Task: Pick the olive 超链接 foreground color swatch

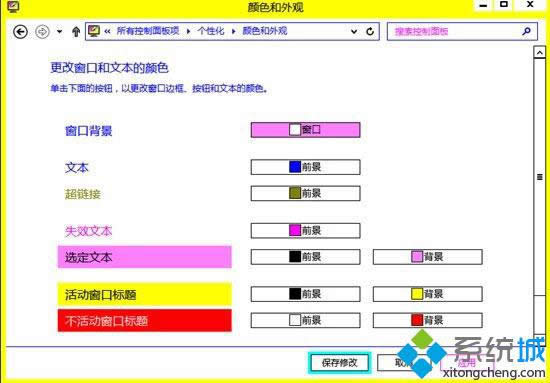Action: tap(295, 193)
